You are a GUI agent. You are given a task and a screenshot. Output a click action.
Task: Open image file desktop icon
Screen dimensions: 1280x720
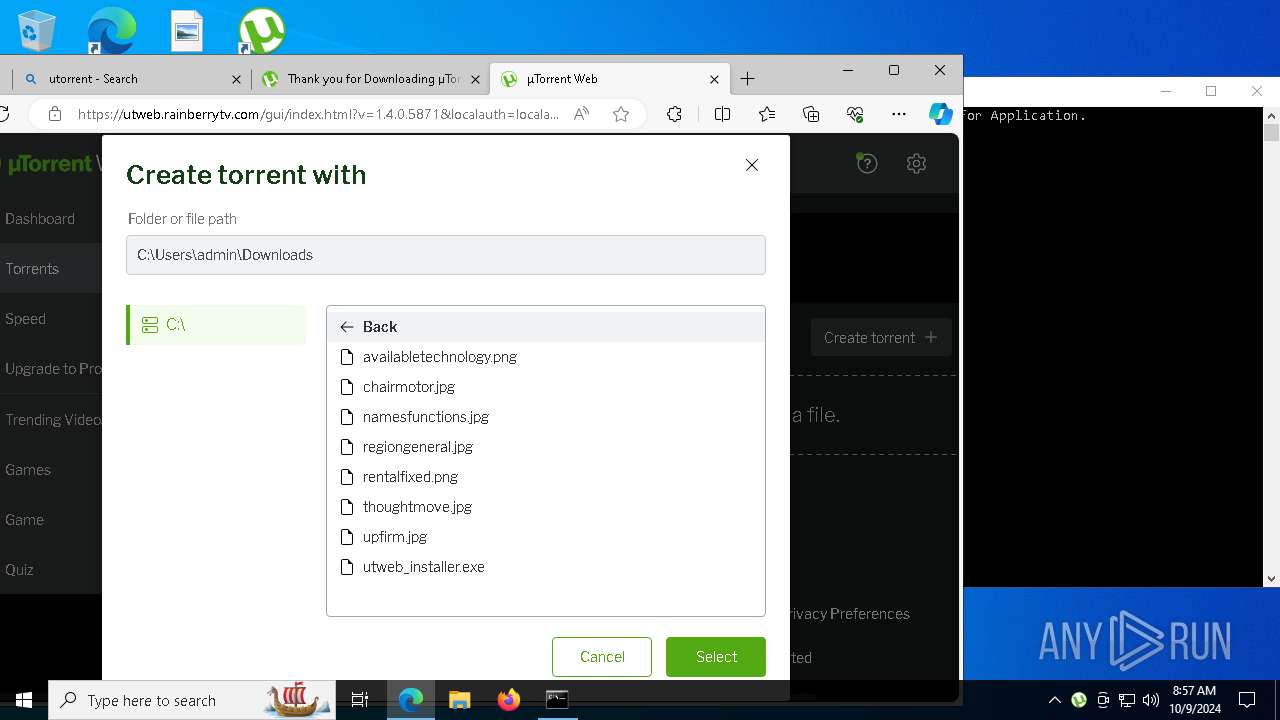pyautogui.click(x=187, y=31)
